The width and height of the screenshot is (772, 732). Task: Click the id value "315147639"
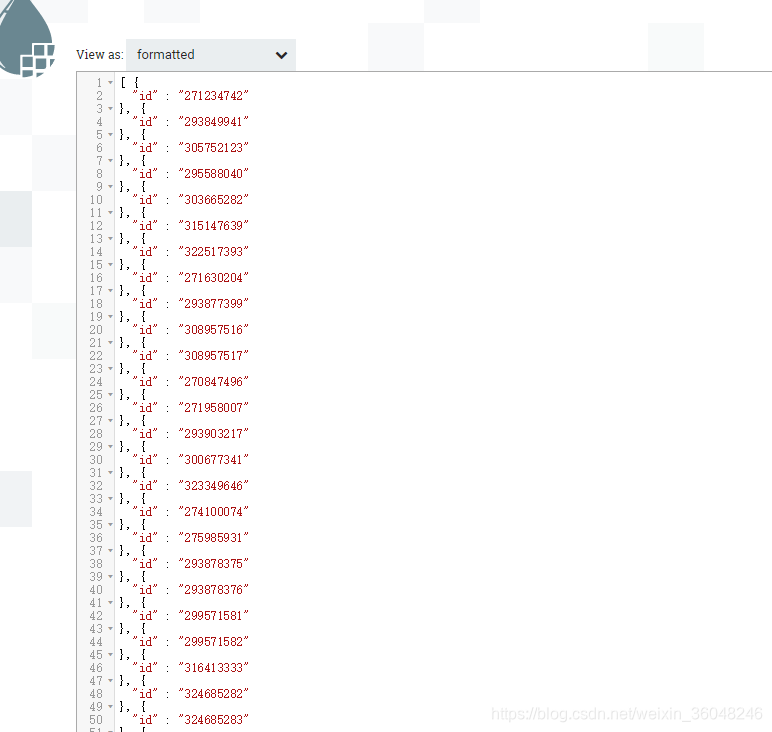(214, 225)
